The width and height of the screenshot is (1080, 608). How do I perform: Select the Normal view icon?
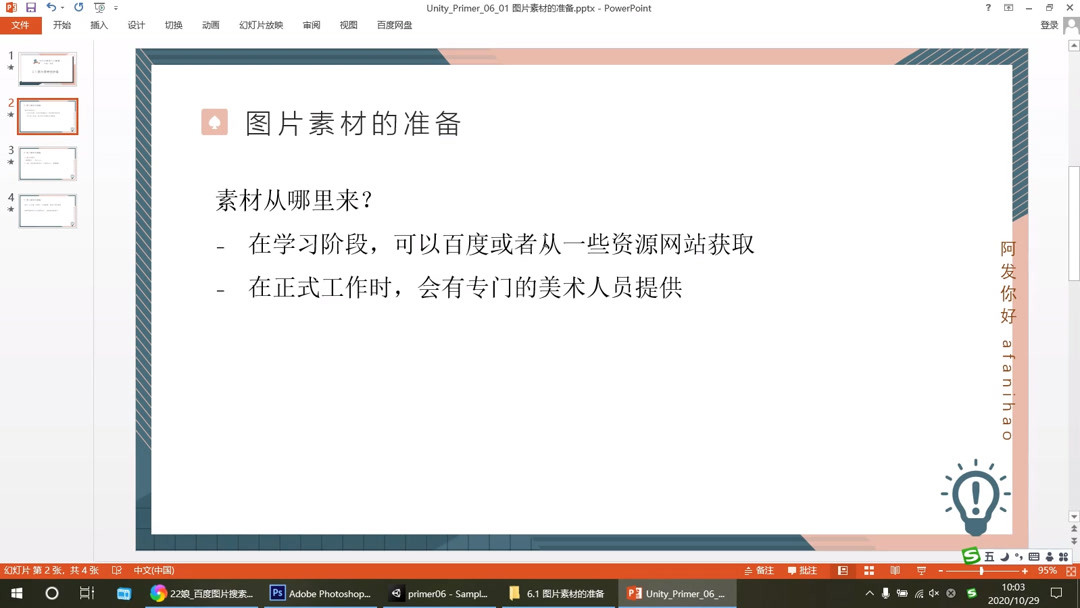pos(842,569)
